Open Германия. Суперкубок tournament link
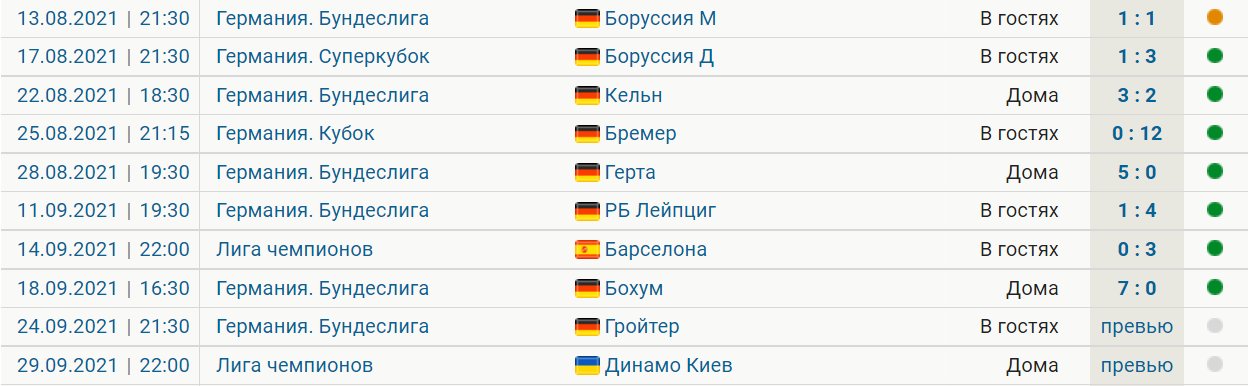The height and width of the screenshot is (386, 1248). [x=323, y=57]
